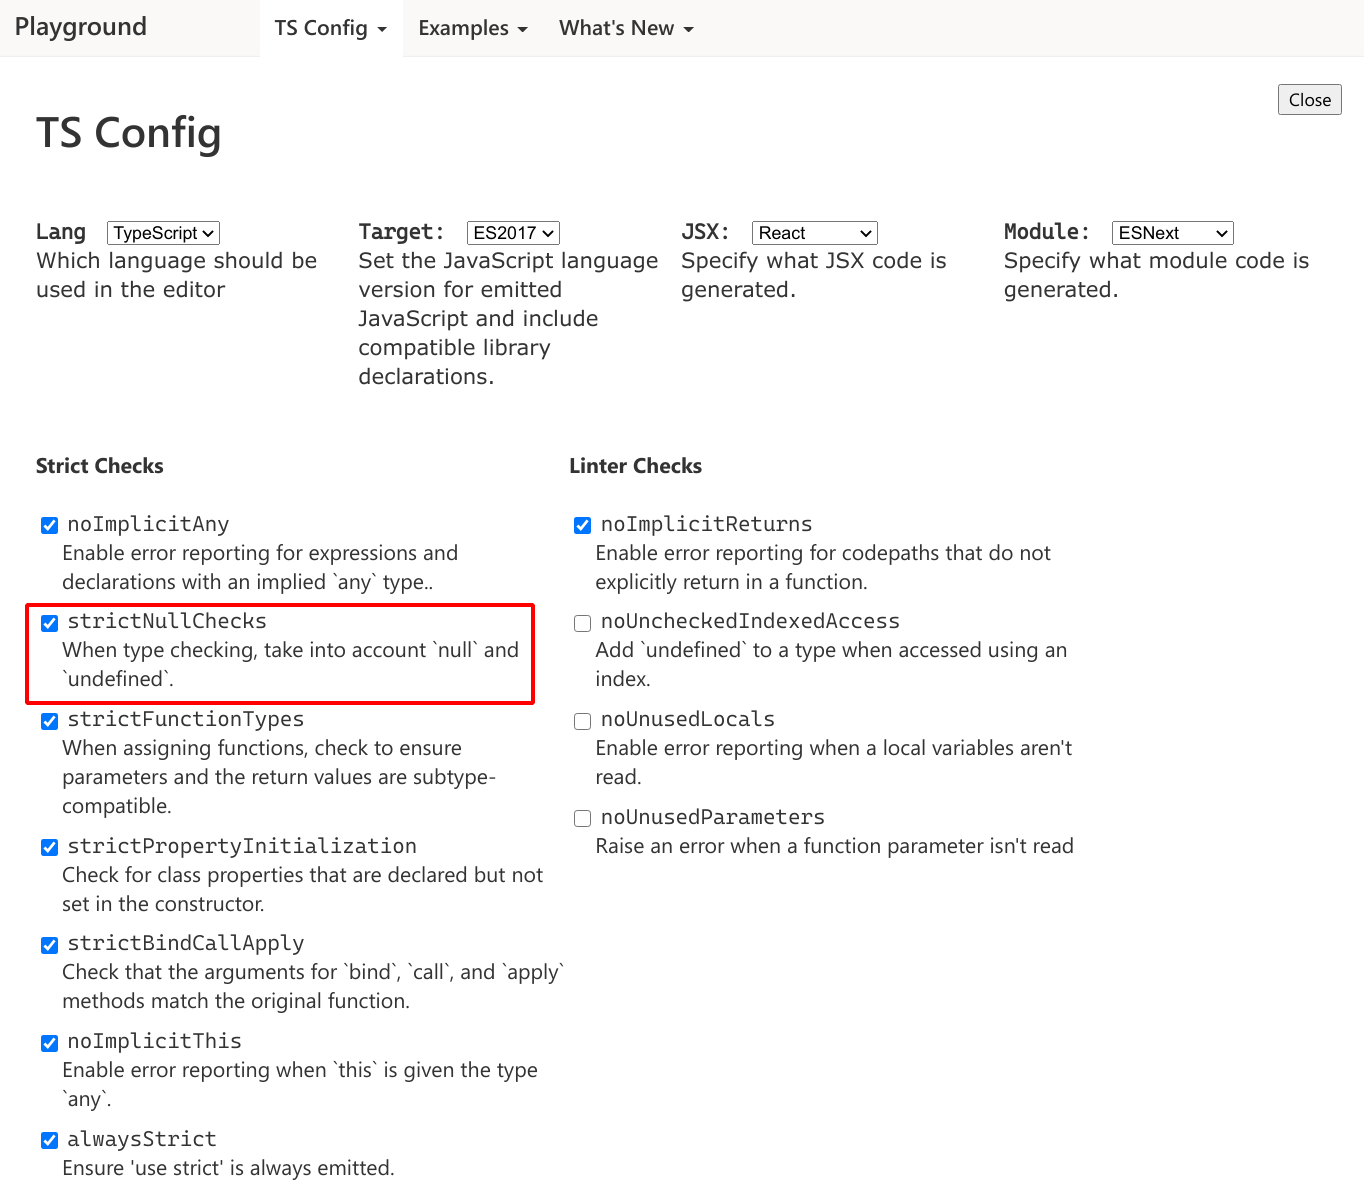
Task: Open the TS Config menu
Action: (x=331, y=28)
